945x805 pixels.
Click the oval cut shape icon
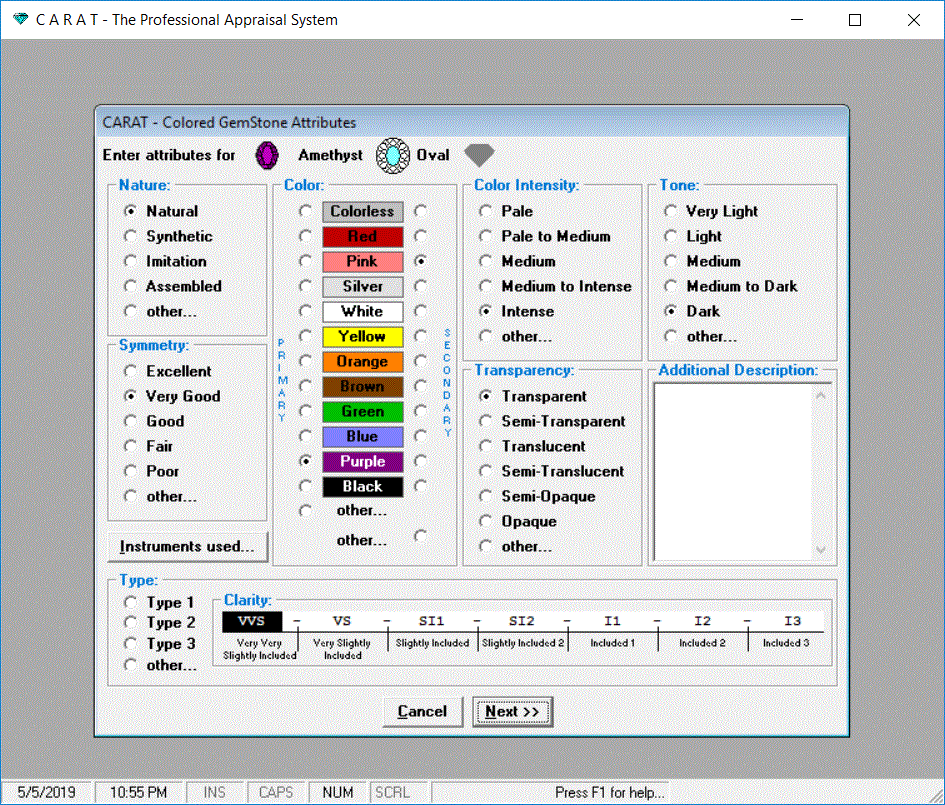[x=393, y=156]
